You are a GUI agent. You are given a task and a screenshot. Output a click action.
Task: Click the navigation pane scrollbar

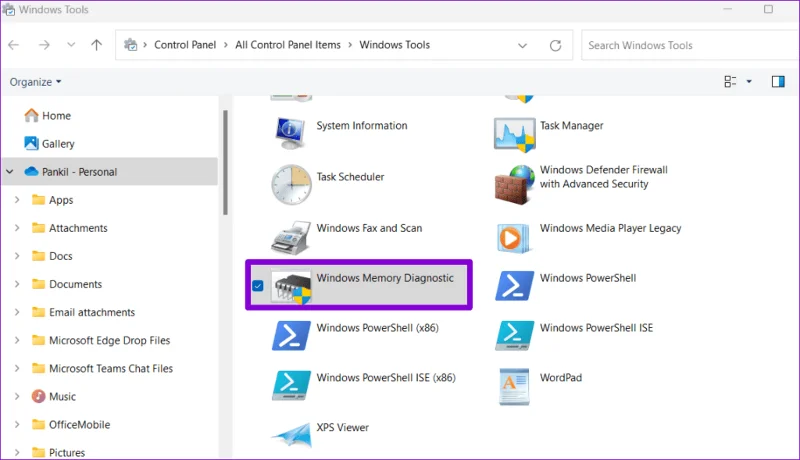pyautogui.click(x=225, y=162)
